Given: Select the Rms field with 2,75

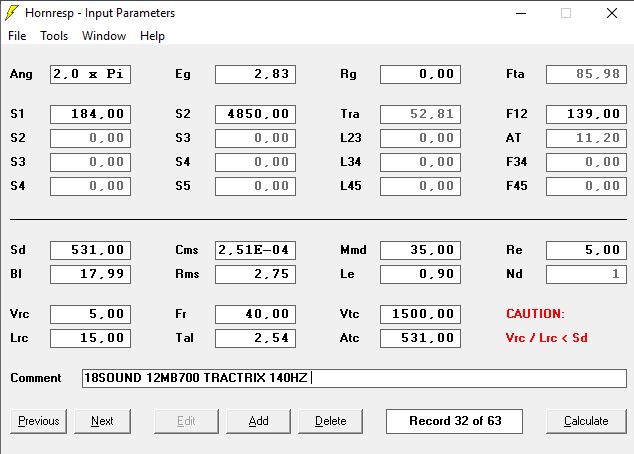Looking at the screenshot, I should click(255, 275).
